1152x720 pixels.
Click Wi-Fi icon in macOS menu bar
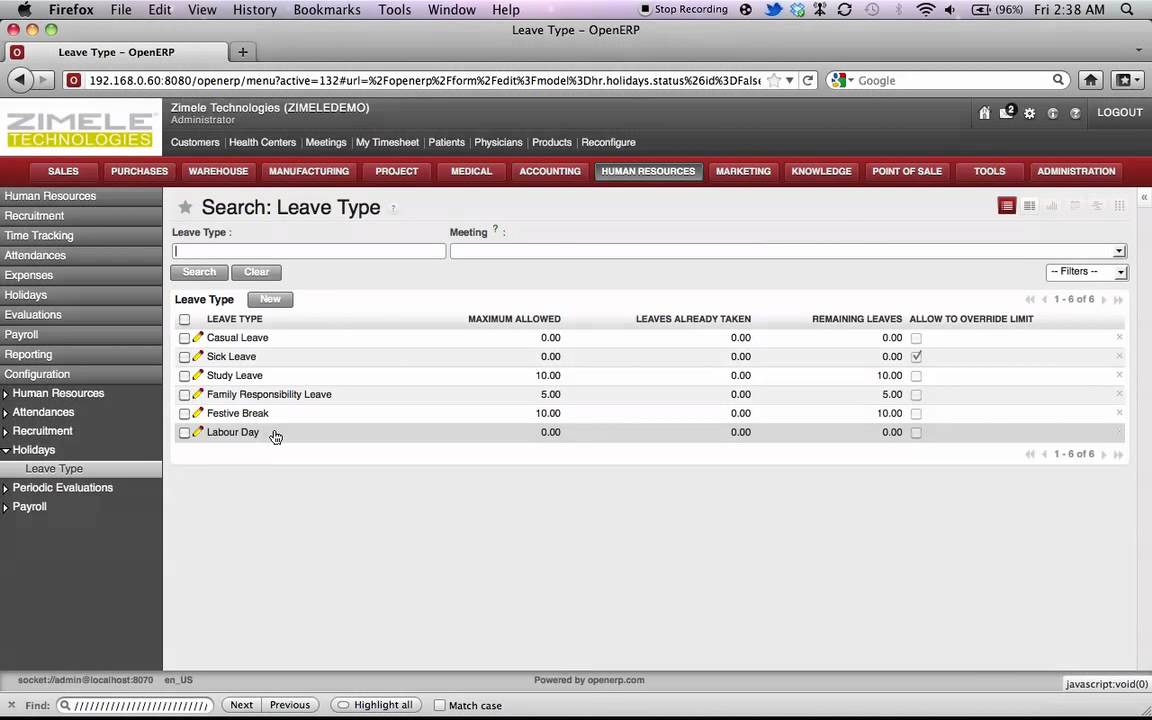926,10
